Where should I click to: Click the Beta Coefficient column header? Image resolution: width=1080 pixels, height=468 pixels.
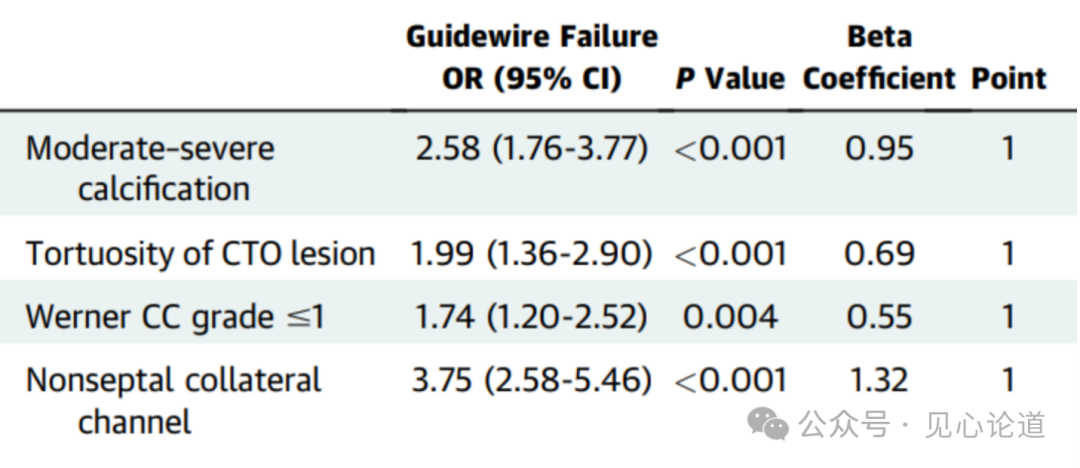click(879, 58)
